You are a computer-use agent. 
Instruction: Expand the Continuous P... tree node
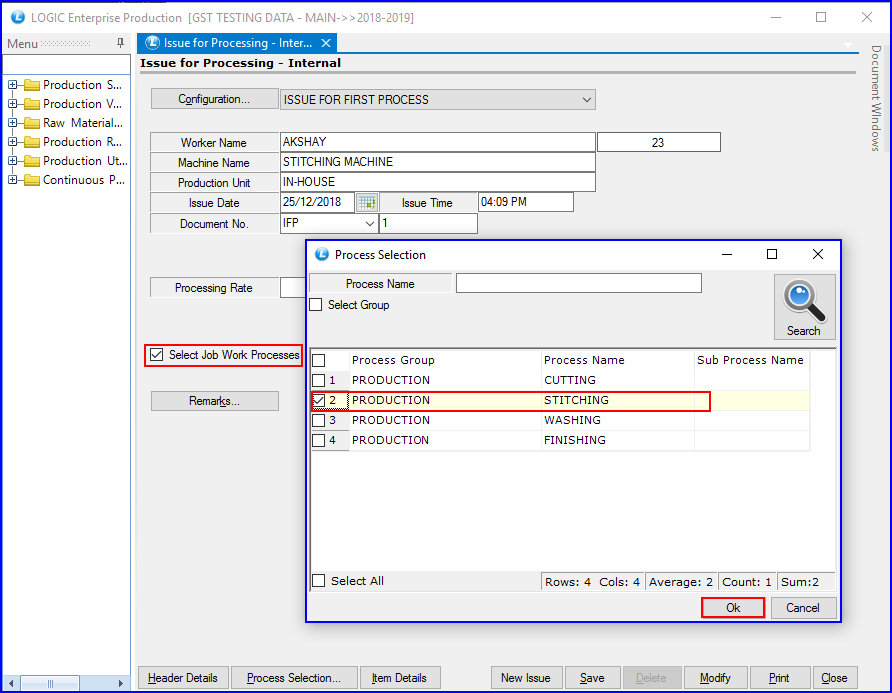13,180
